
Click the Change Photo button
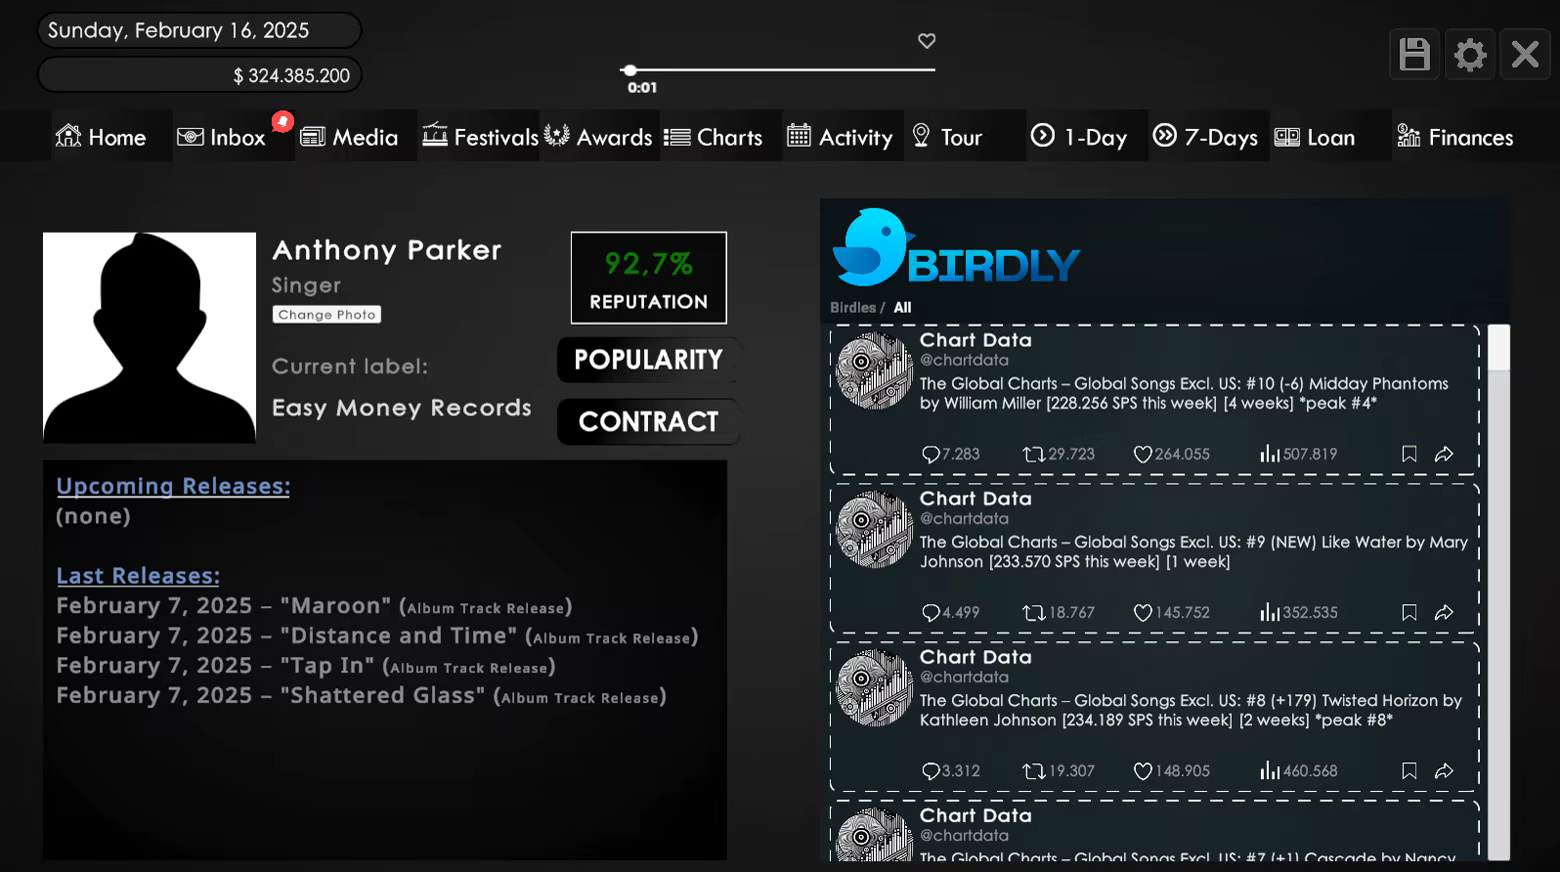click(327, 314)
